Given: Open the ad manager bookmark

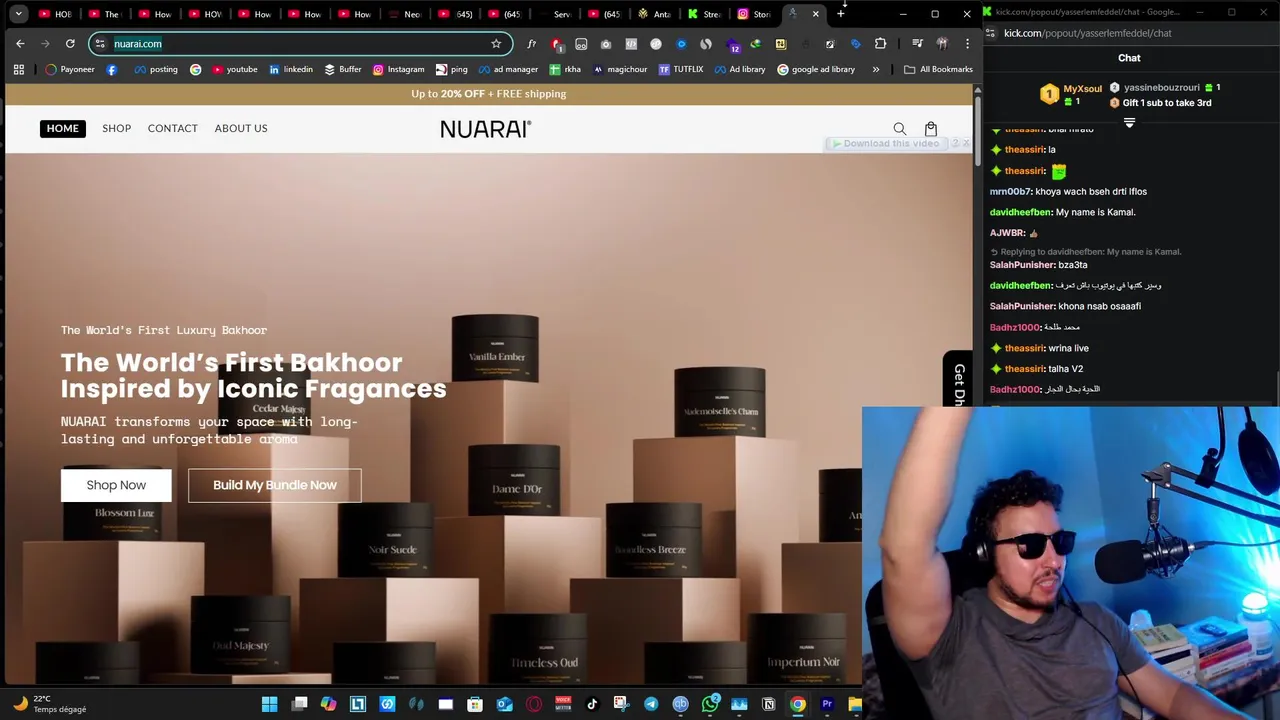Looking at the screenshot, I should pos(508,70).
